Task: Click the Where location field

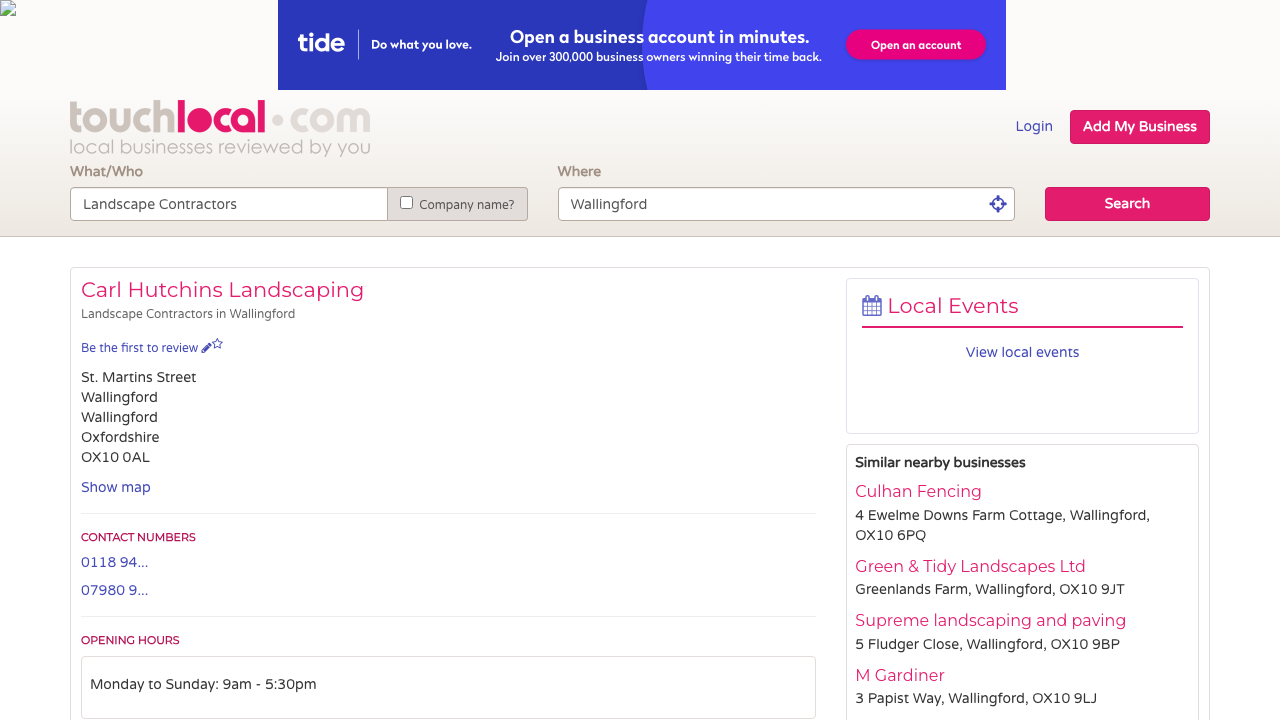Action: pos(770,204)
